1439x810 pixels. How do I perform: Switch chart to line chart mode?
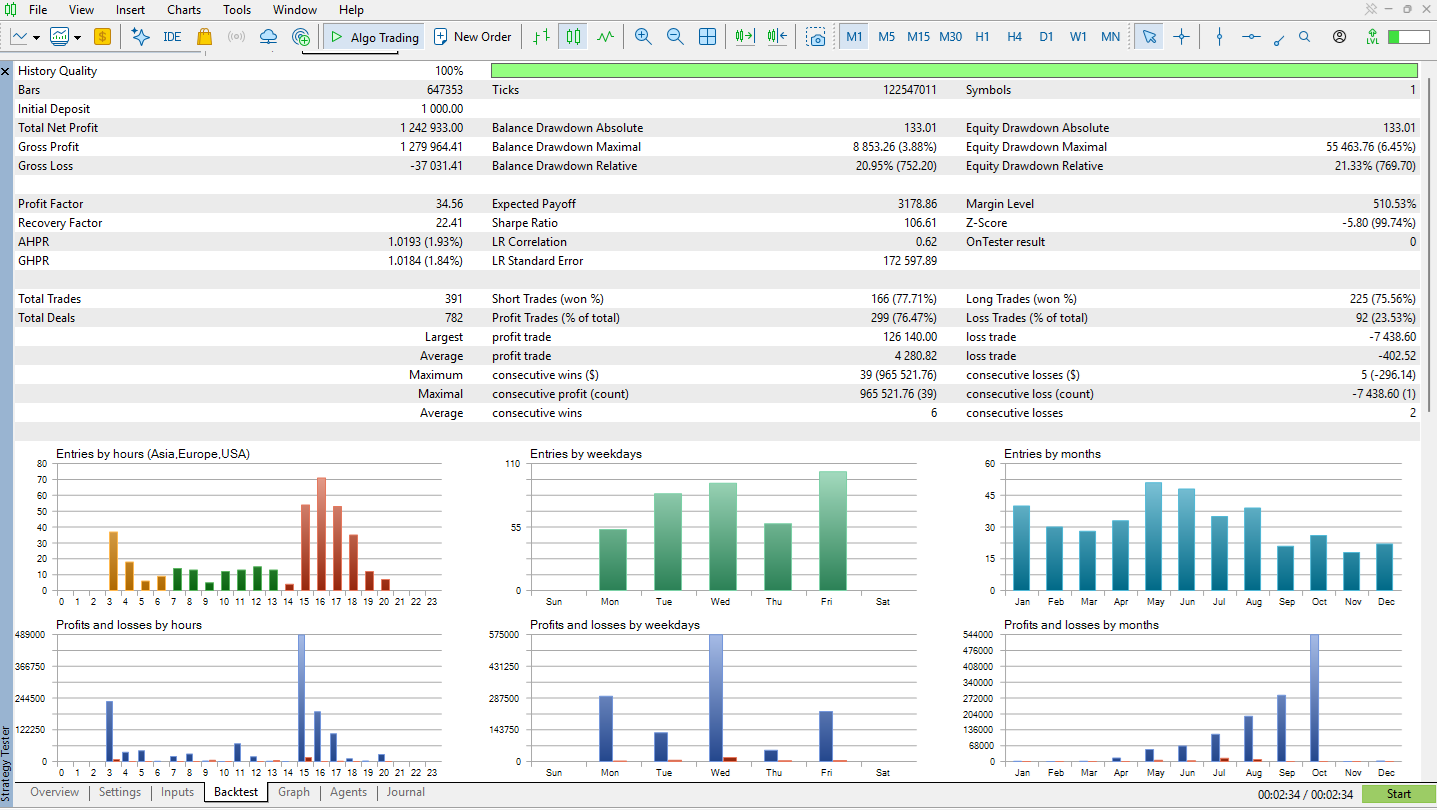(605, 37)
